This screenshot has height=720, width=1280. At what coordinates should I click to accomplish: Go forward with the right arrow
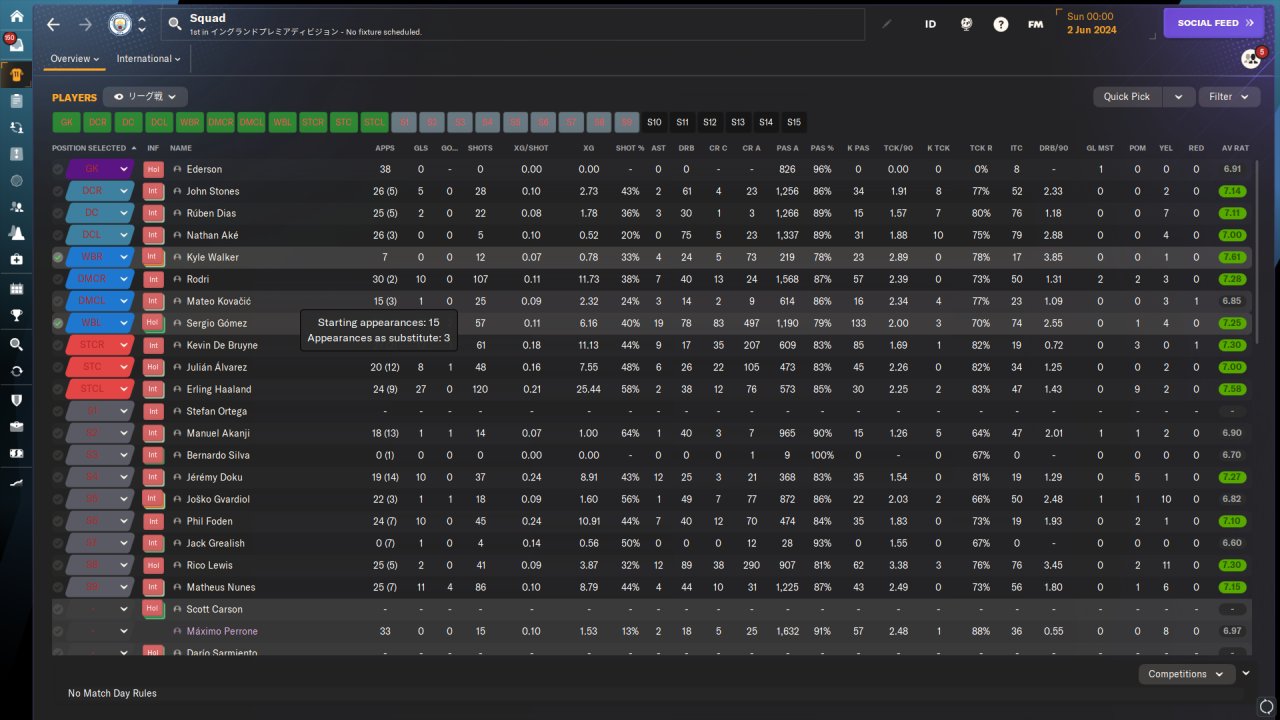[85, 24]
